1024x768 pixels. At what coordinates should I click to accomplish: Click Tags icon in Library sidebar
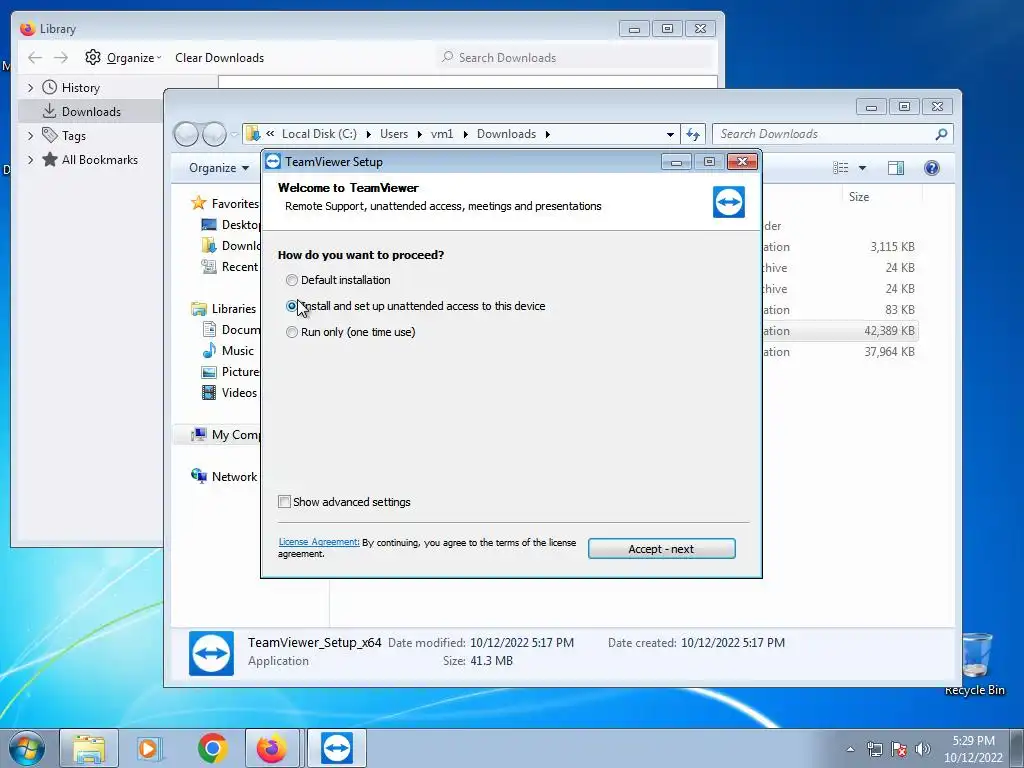point(50,135)
